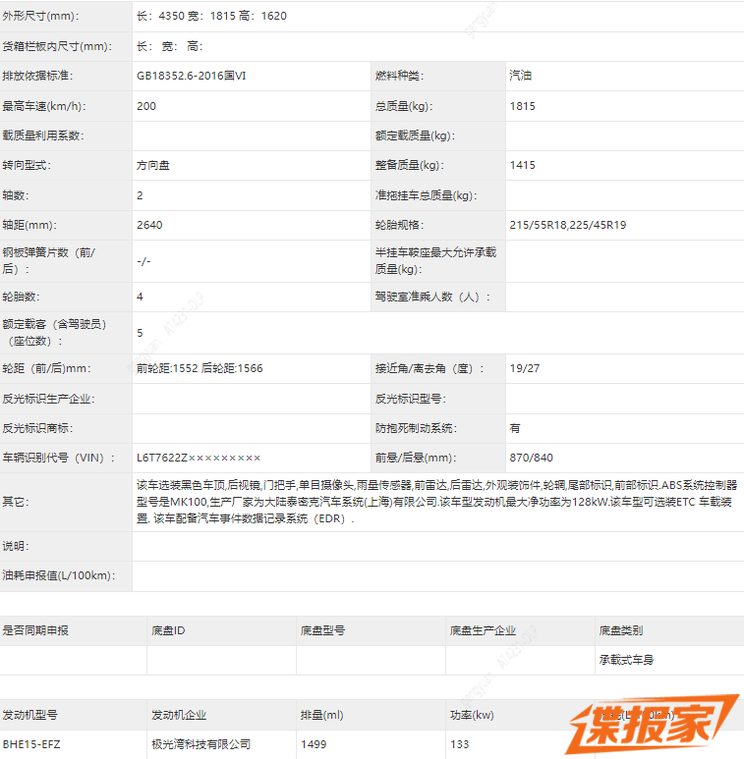Click the 功率(kw) column header
The width and height of the screenshot is (744, 759).
472,715
